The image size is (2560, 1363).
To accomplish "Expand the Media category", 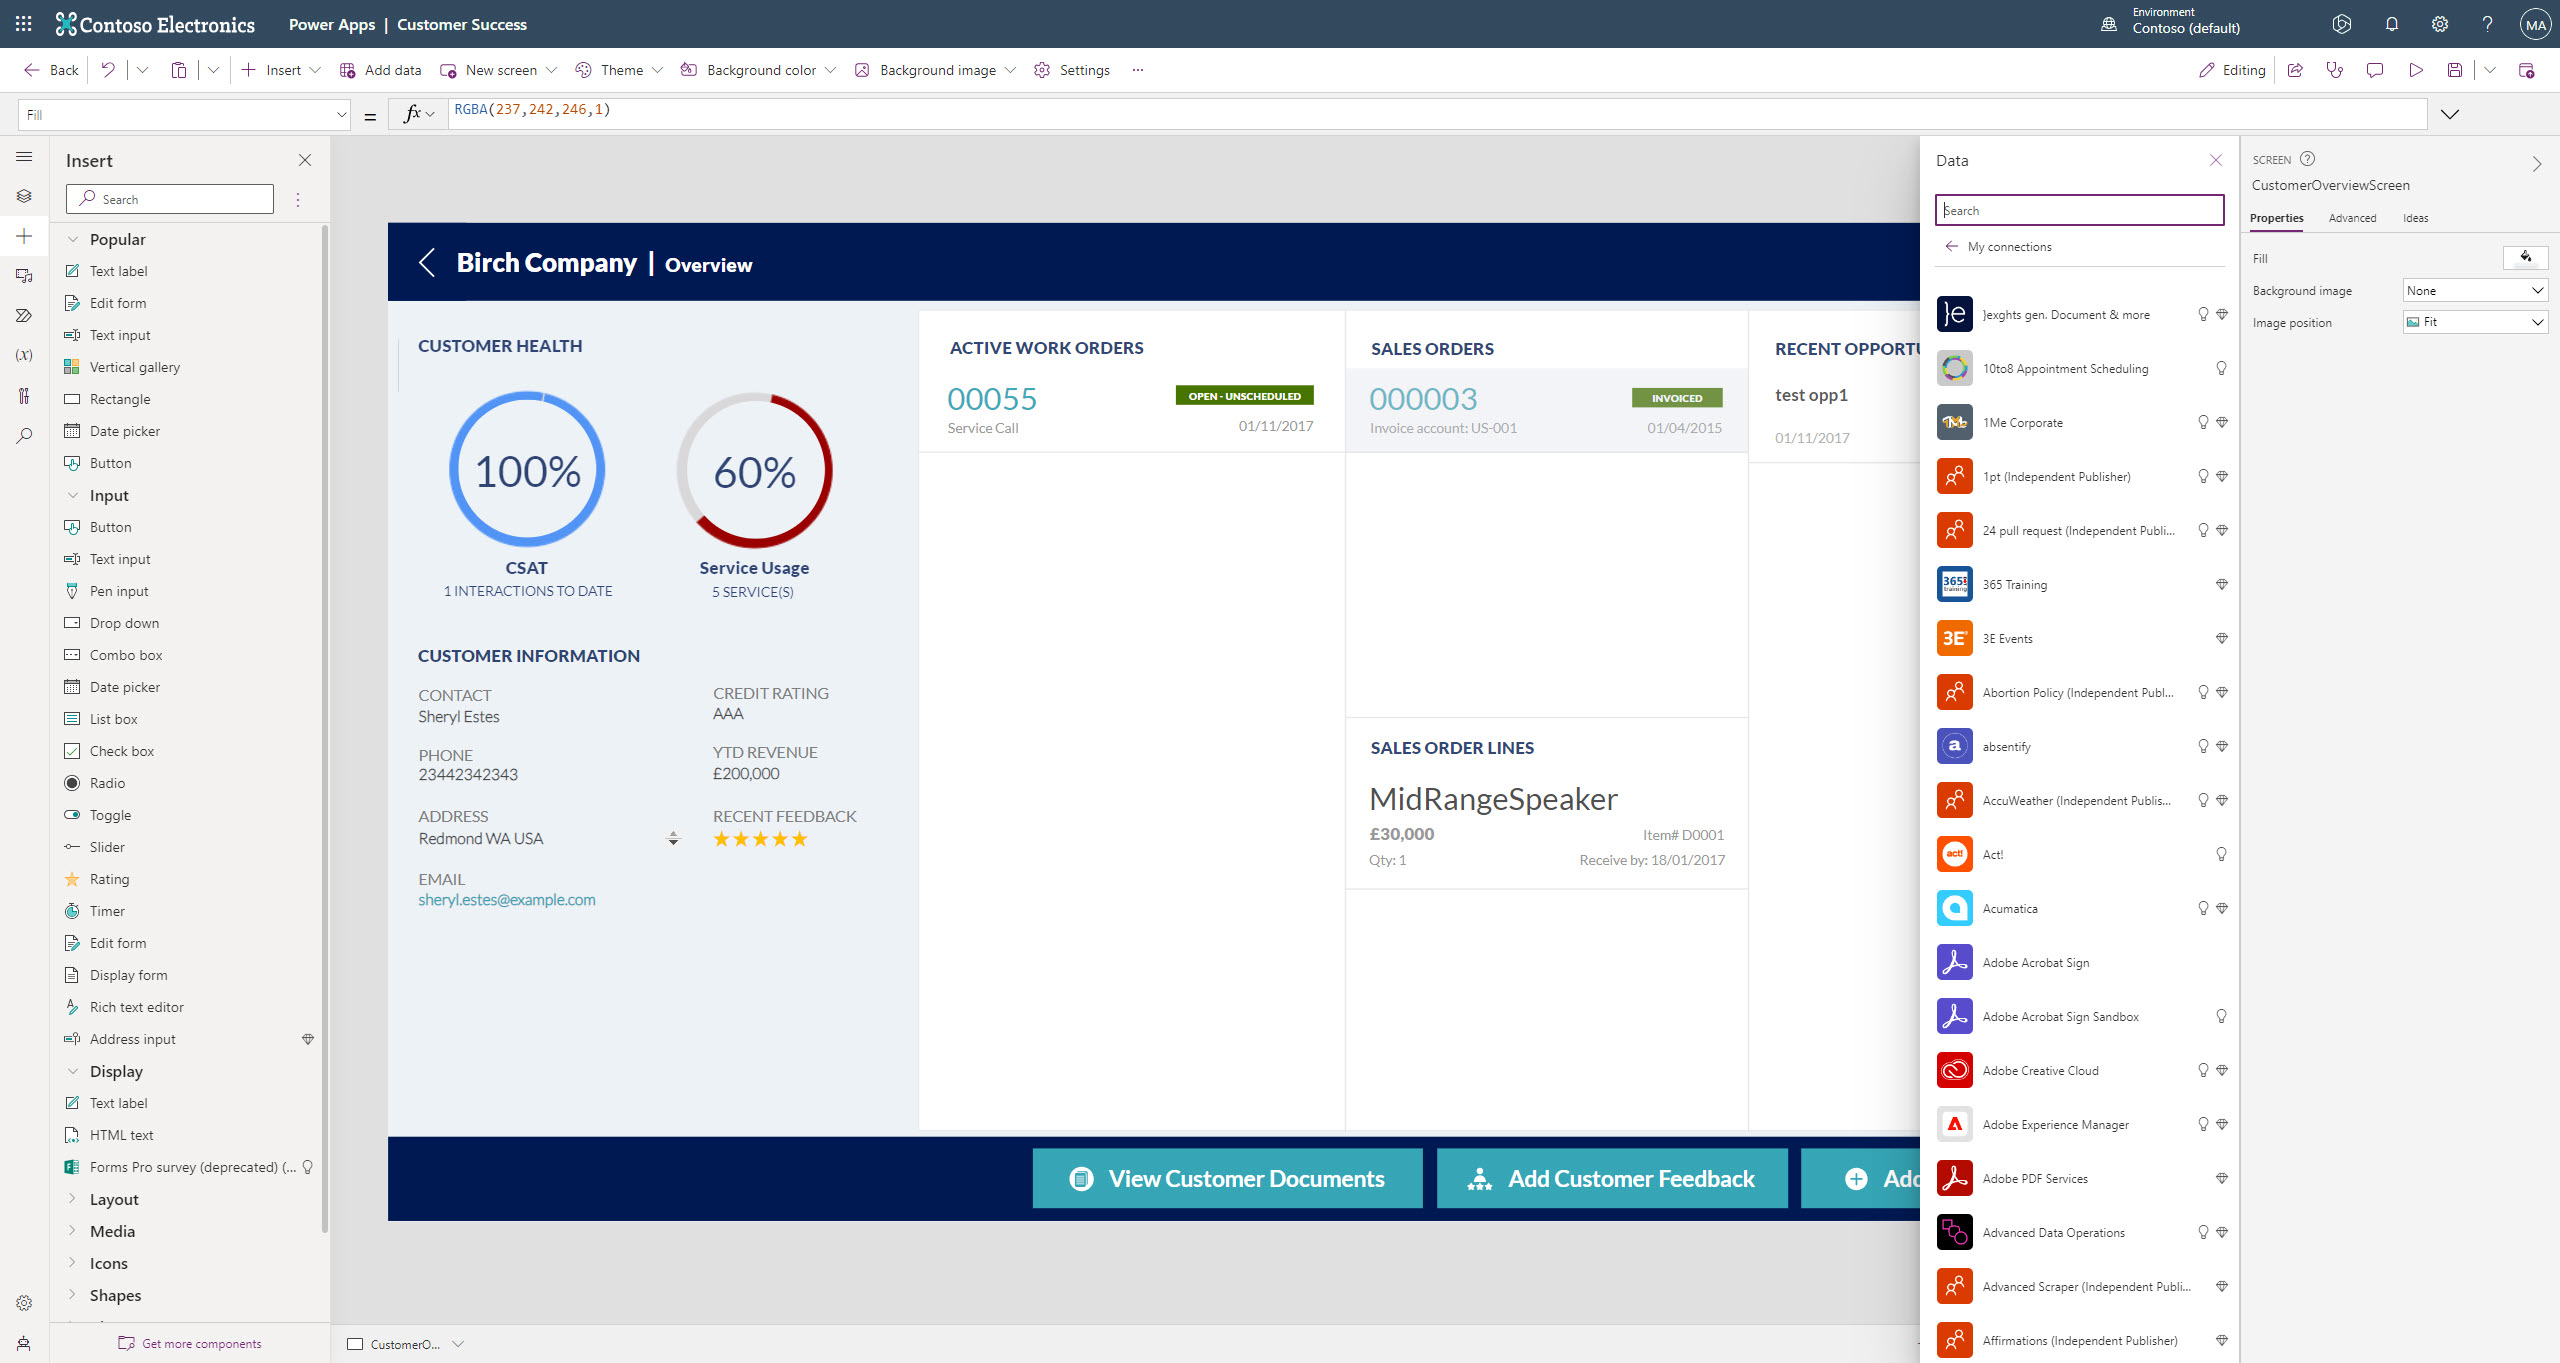I will [x=73, y=1231].
